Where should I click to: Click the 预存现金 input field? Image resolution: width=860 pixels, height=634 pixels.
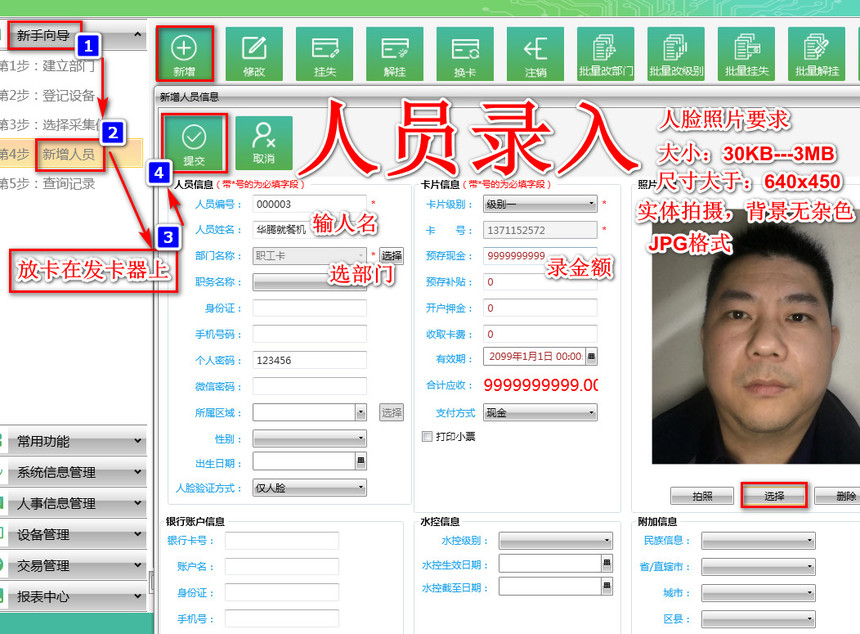[540, 256]
